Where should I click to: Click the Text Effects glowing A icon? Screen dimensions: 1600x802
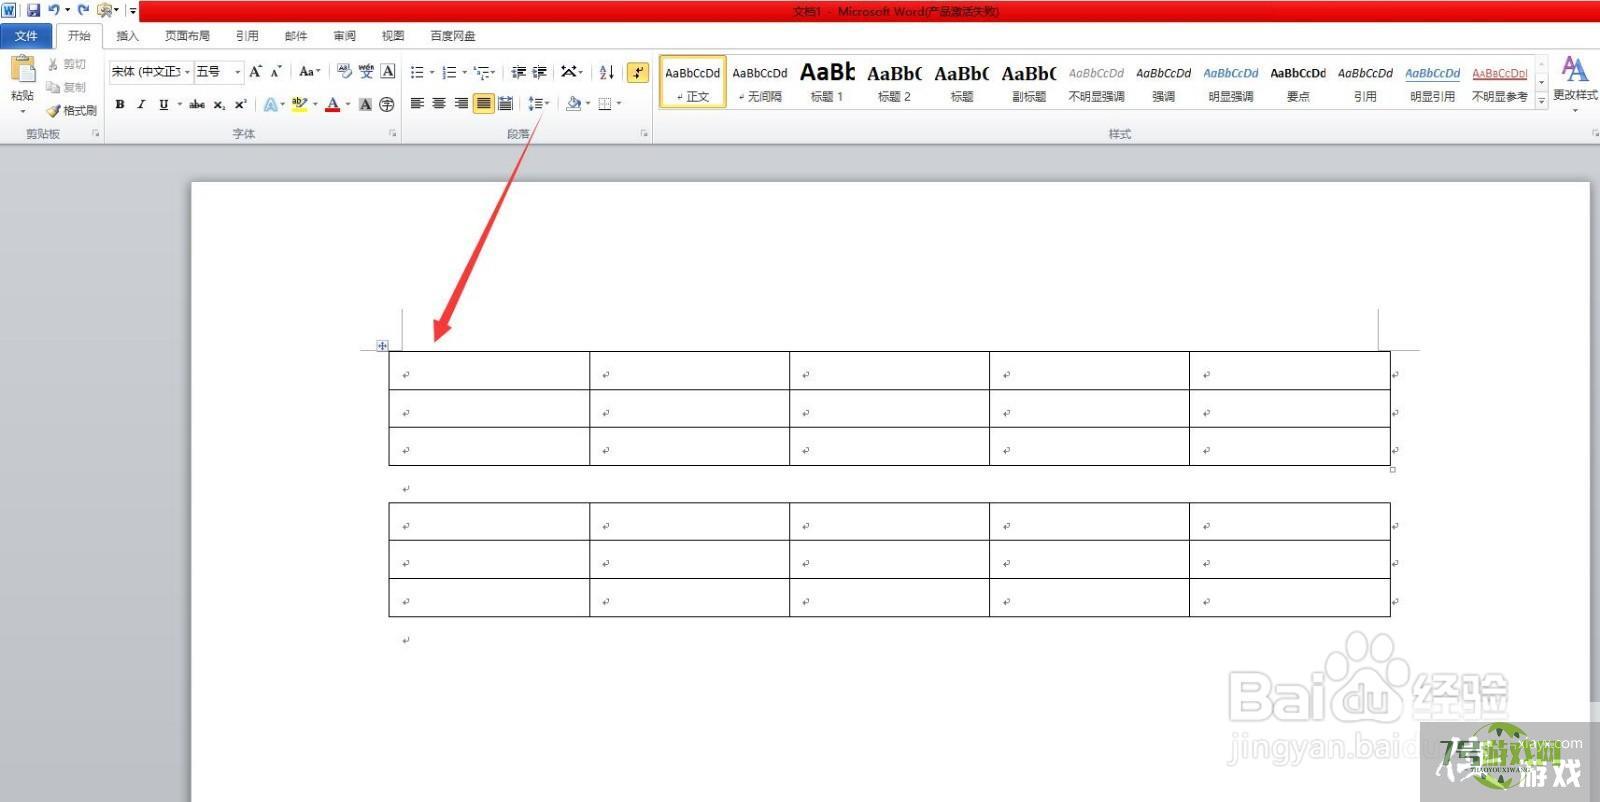270,104
